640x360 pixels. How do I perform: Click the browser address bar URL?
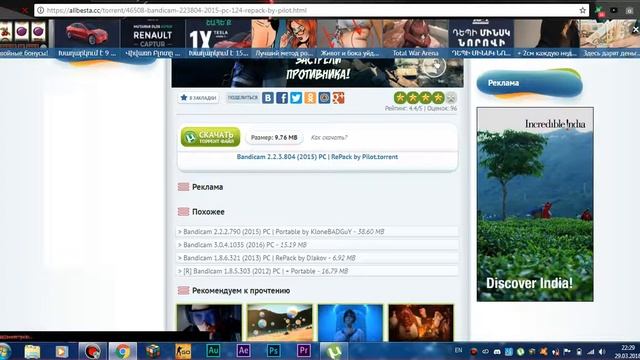tap(176, 10)
